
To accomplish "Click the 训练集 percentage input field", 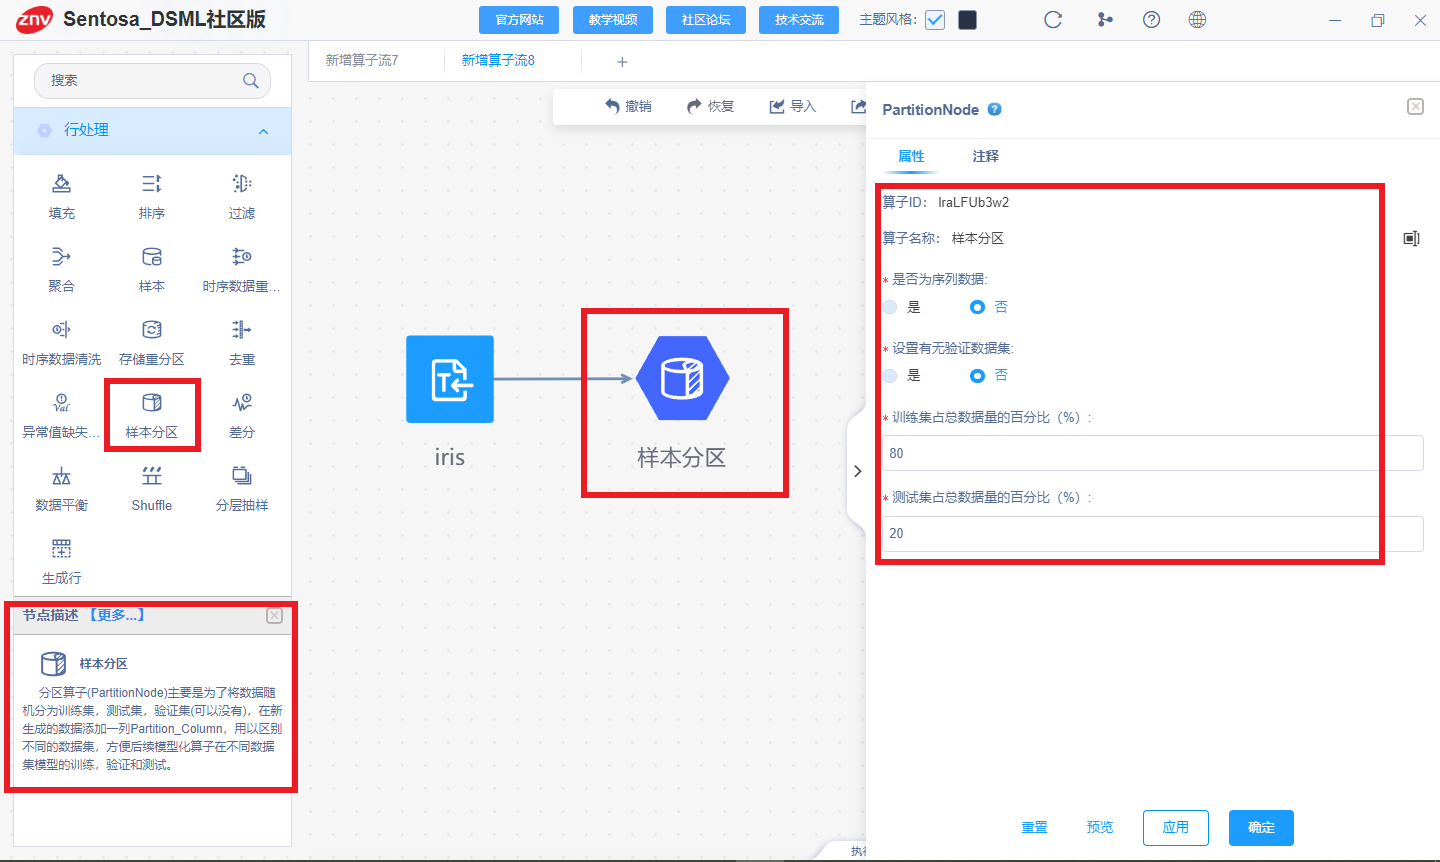I will tap(1152, 453).
